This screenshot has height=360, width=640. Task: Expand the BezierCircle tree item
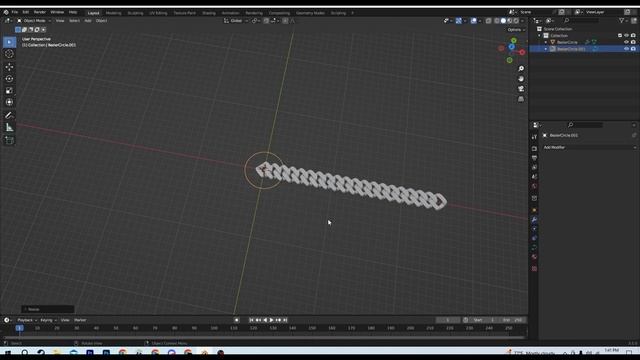[x=546, y=42]
